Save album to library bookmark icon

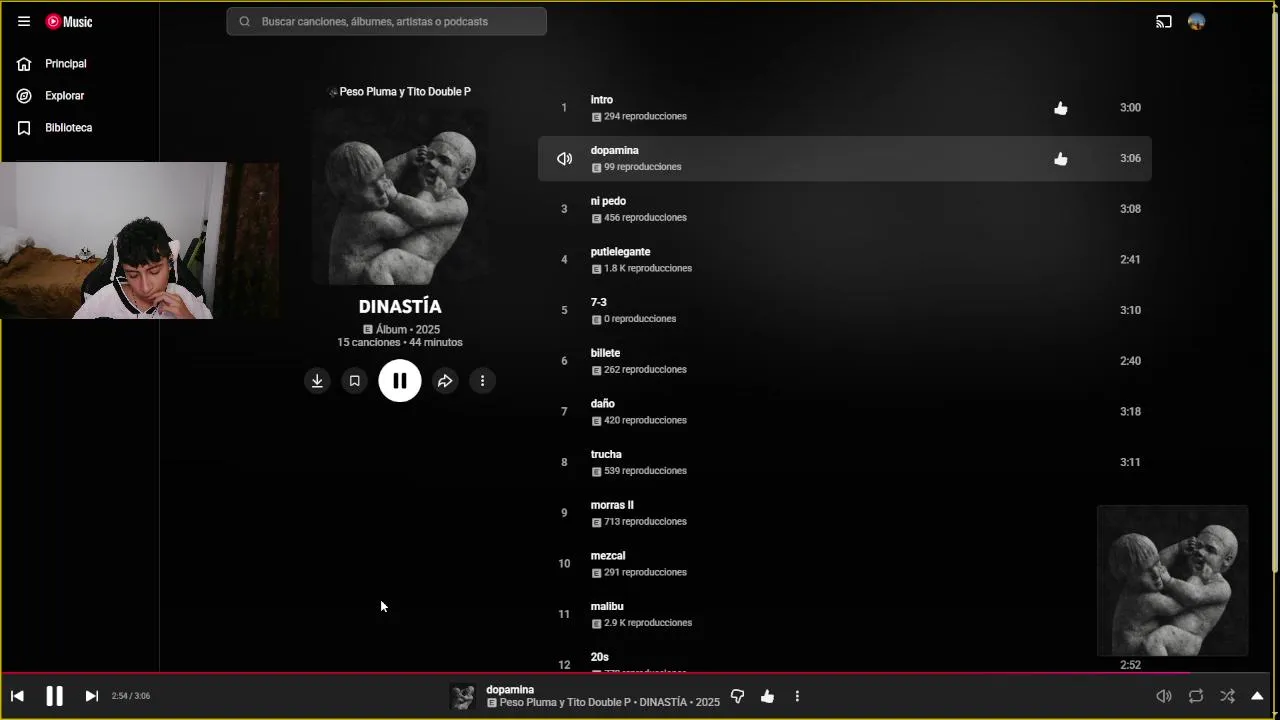(354, 381)
